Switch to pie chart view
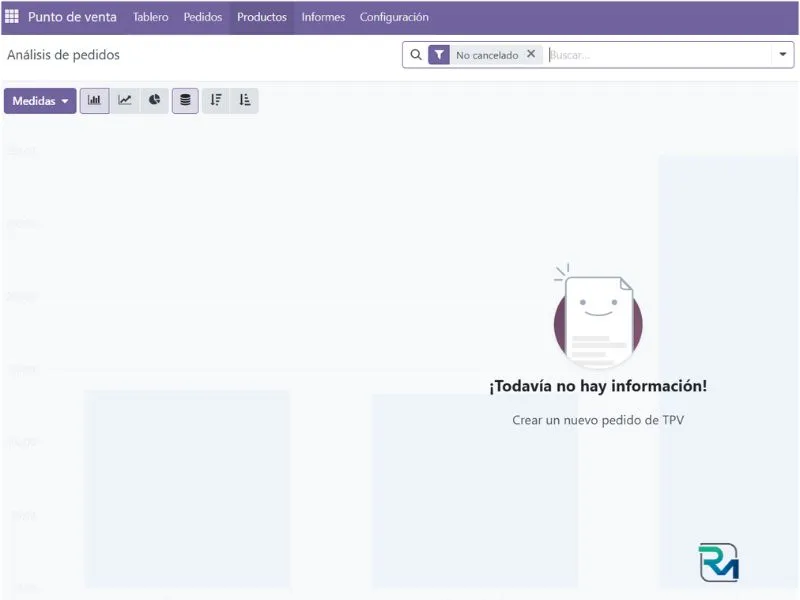Image resolution: width=800 pixels, height=600 pixels. click(x=155, y=100)
